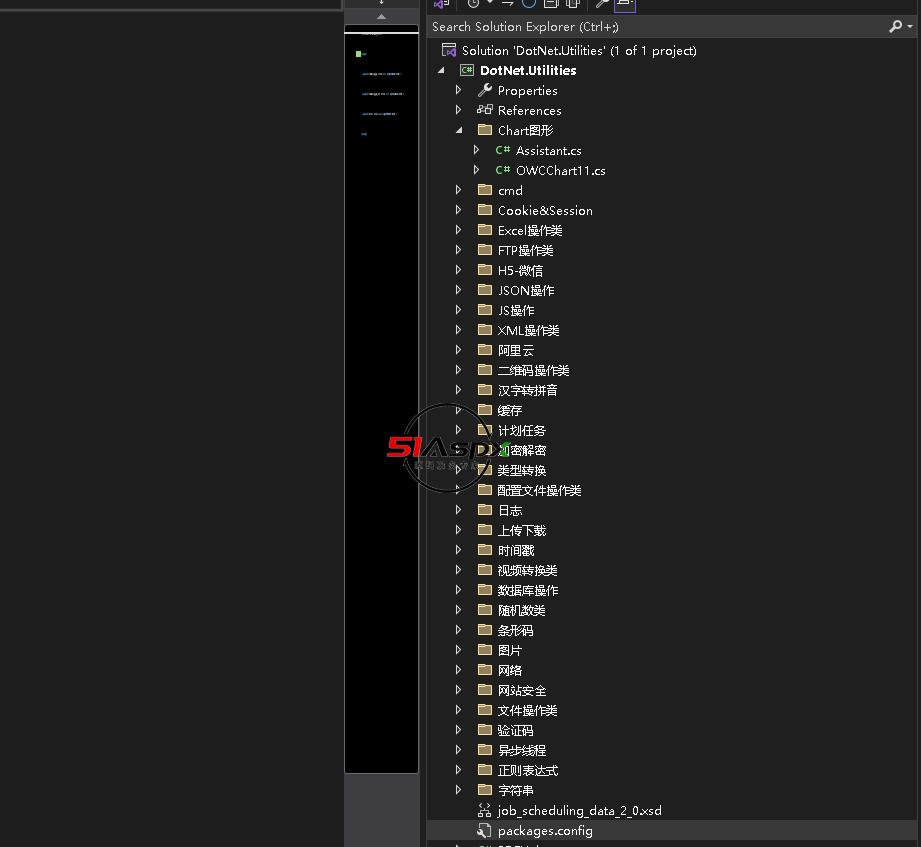Open the search options dropdown arrow

pos(910,26)
